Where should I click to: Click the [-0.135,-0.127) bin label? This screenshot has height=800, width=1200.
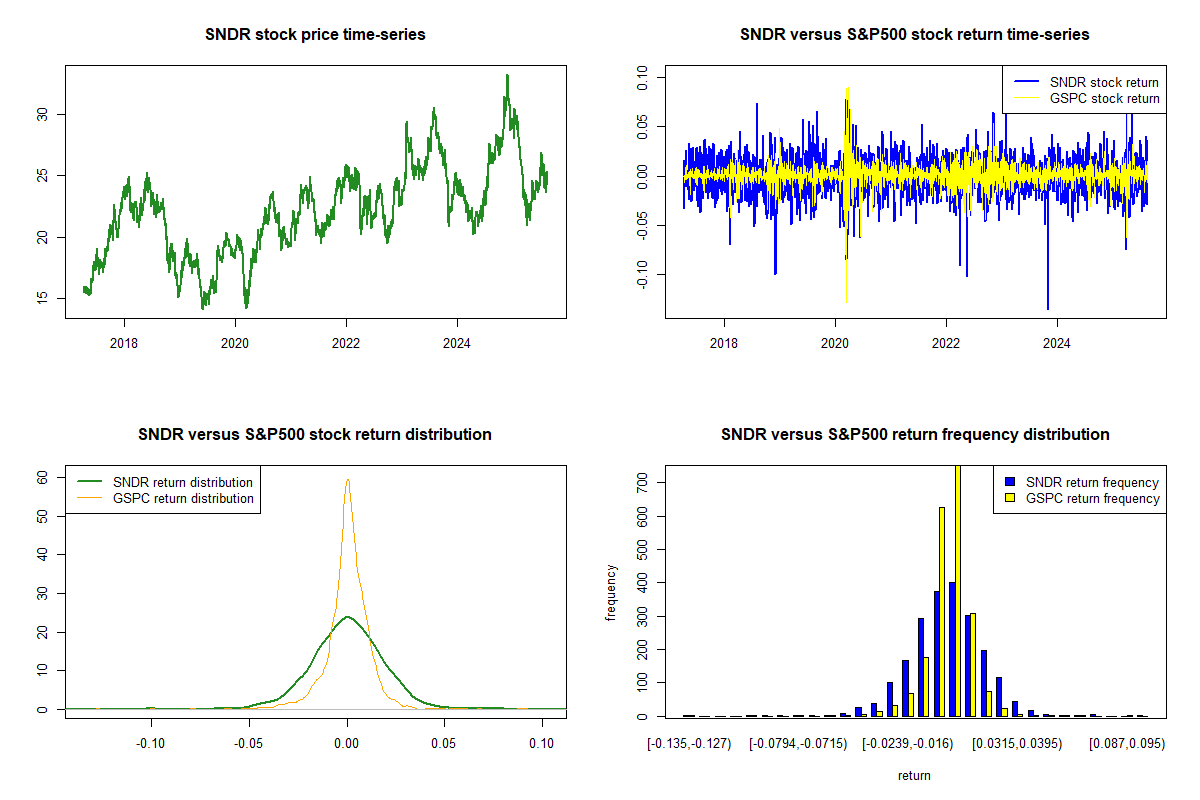pos(689,744)
